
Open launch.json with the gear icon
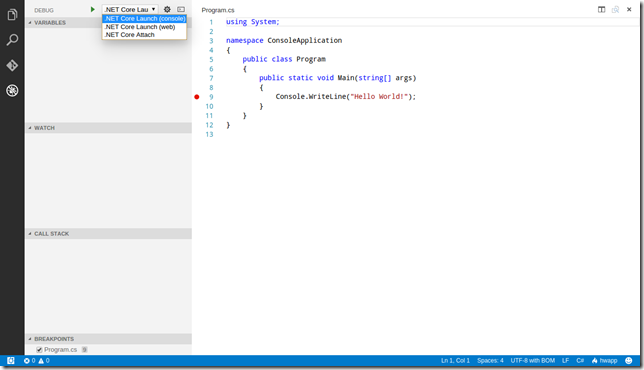[x=167, y=9]
